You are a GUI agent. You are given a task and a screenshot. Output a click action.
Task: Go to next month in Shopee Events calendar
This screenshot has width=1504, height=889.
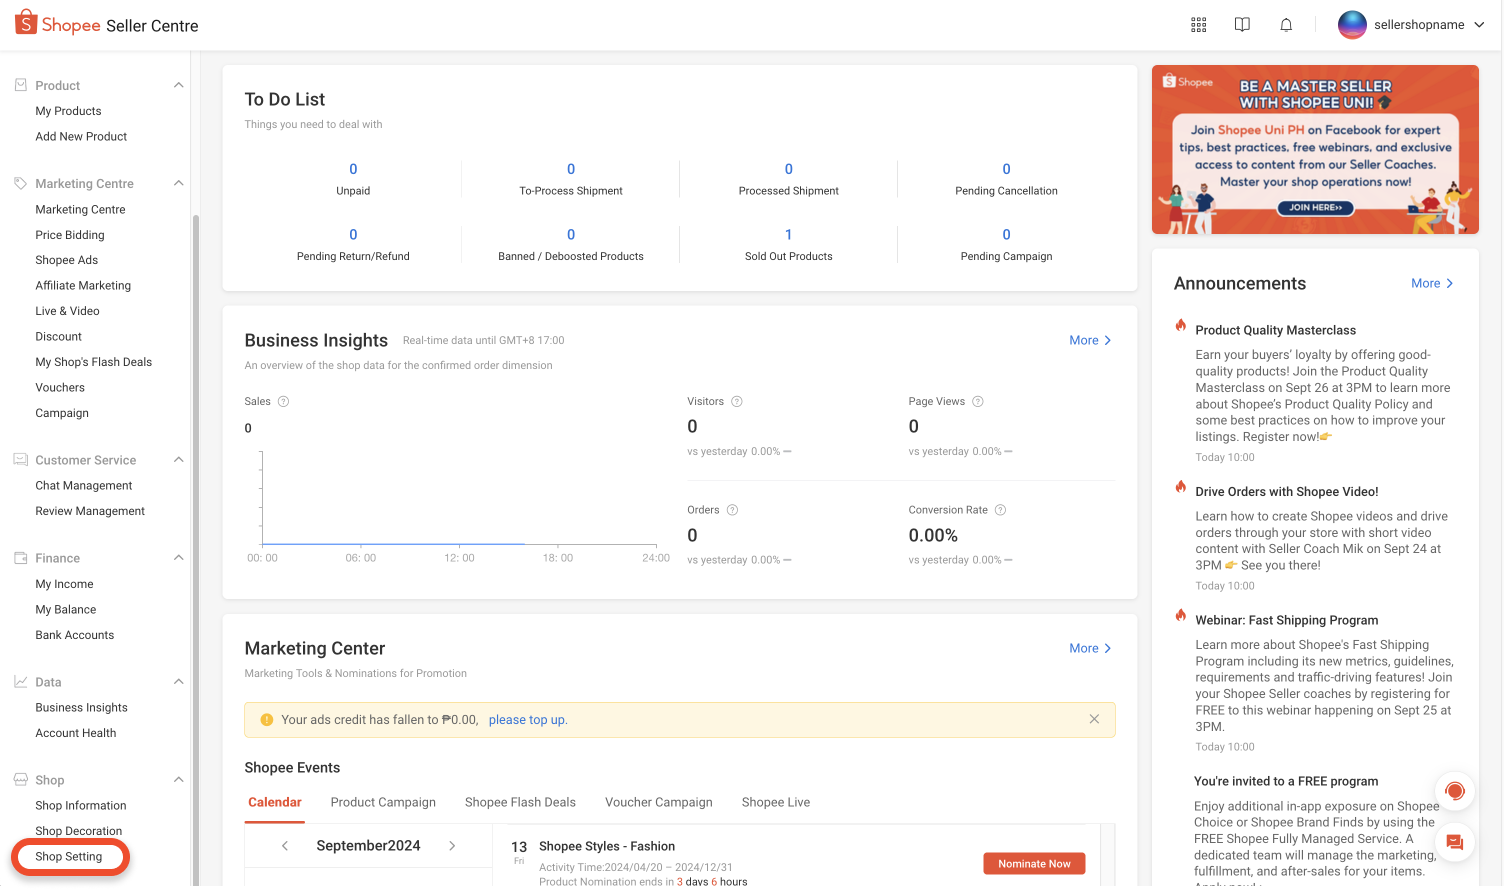452,845
